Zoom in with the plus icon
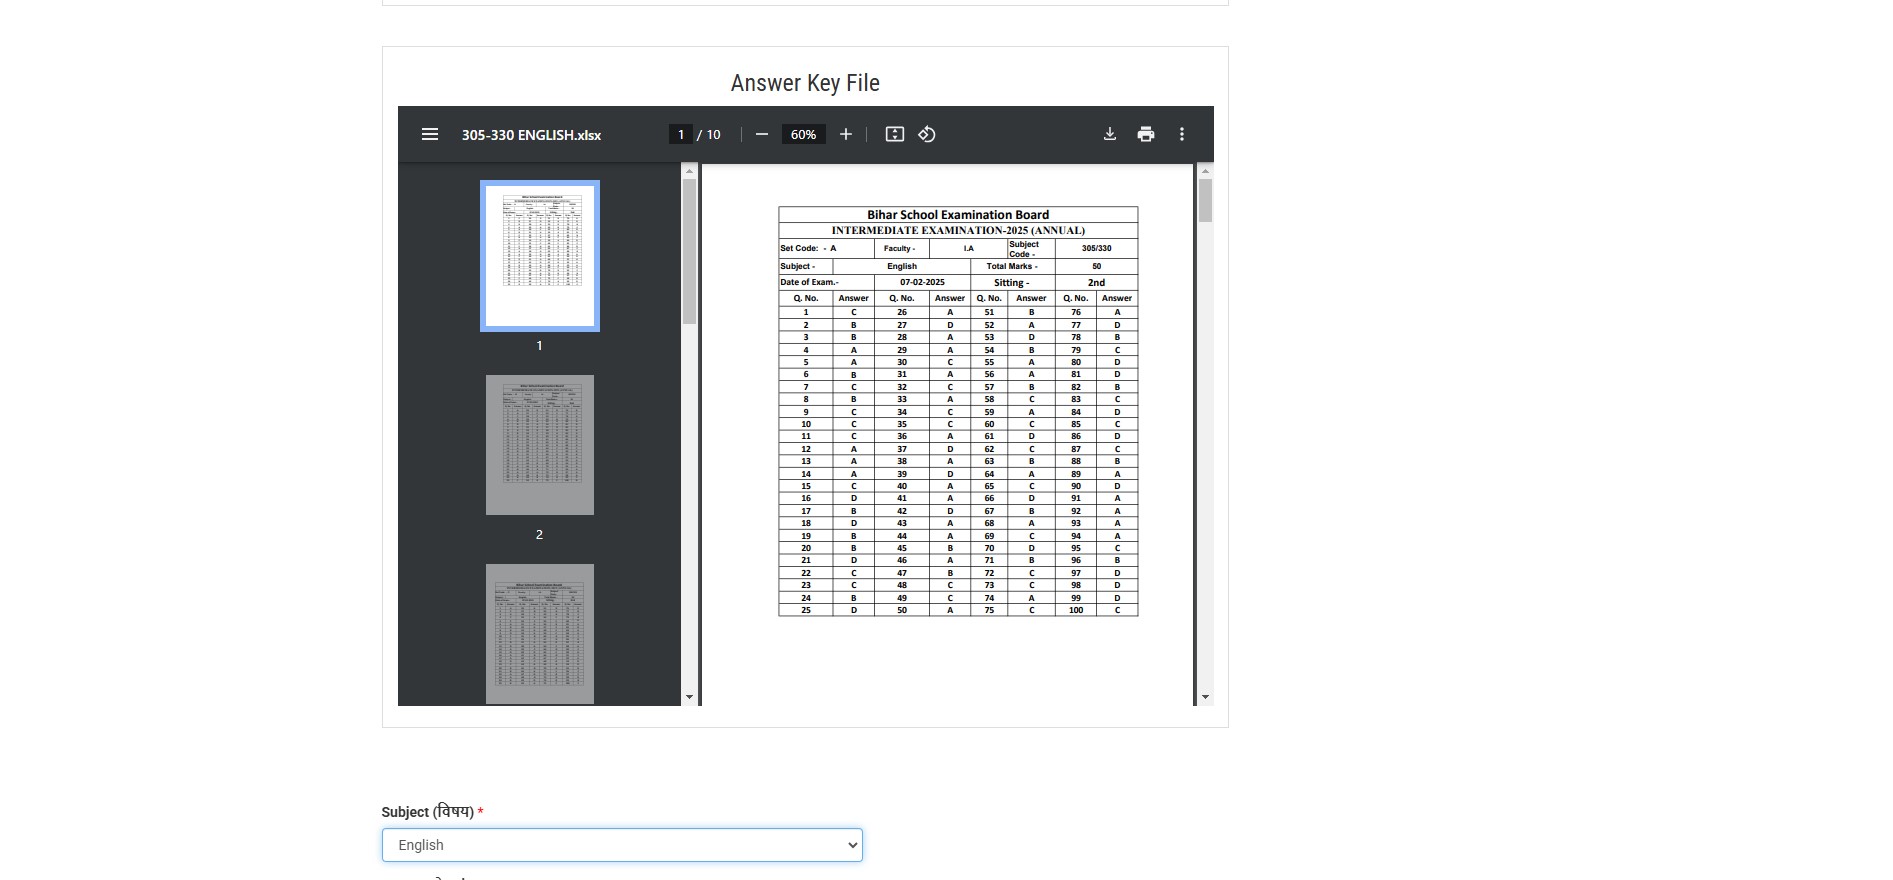Image resolution: width=1893 pixels, height=880 pixels. pyautogui.click(x=846, y=134)
